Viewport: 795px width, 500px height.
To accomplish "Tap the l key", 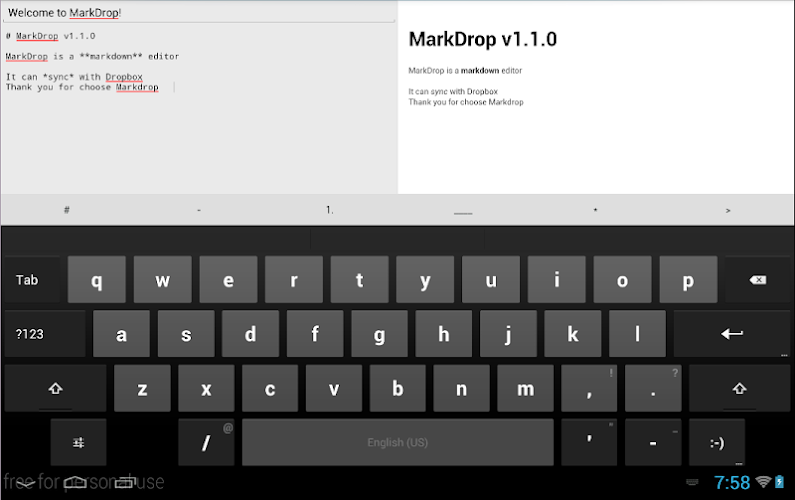I will (x=637, y=334).
